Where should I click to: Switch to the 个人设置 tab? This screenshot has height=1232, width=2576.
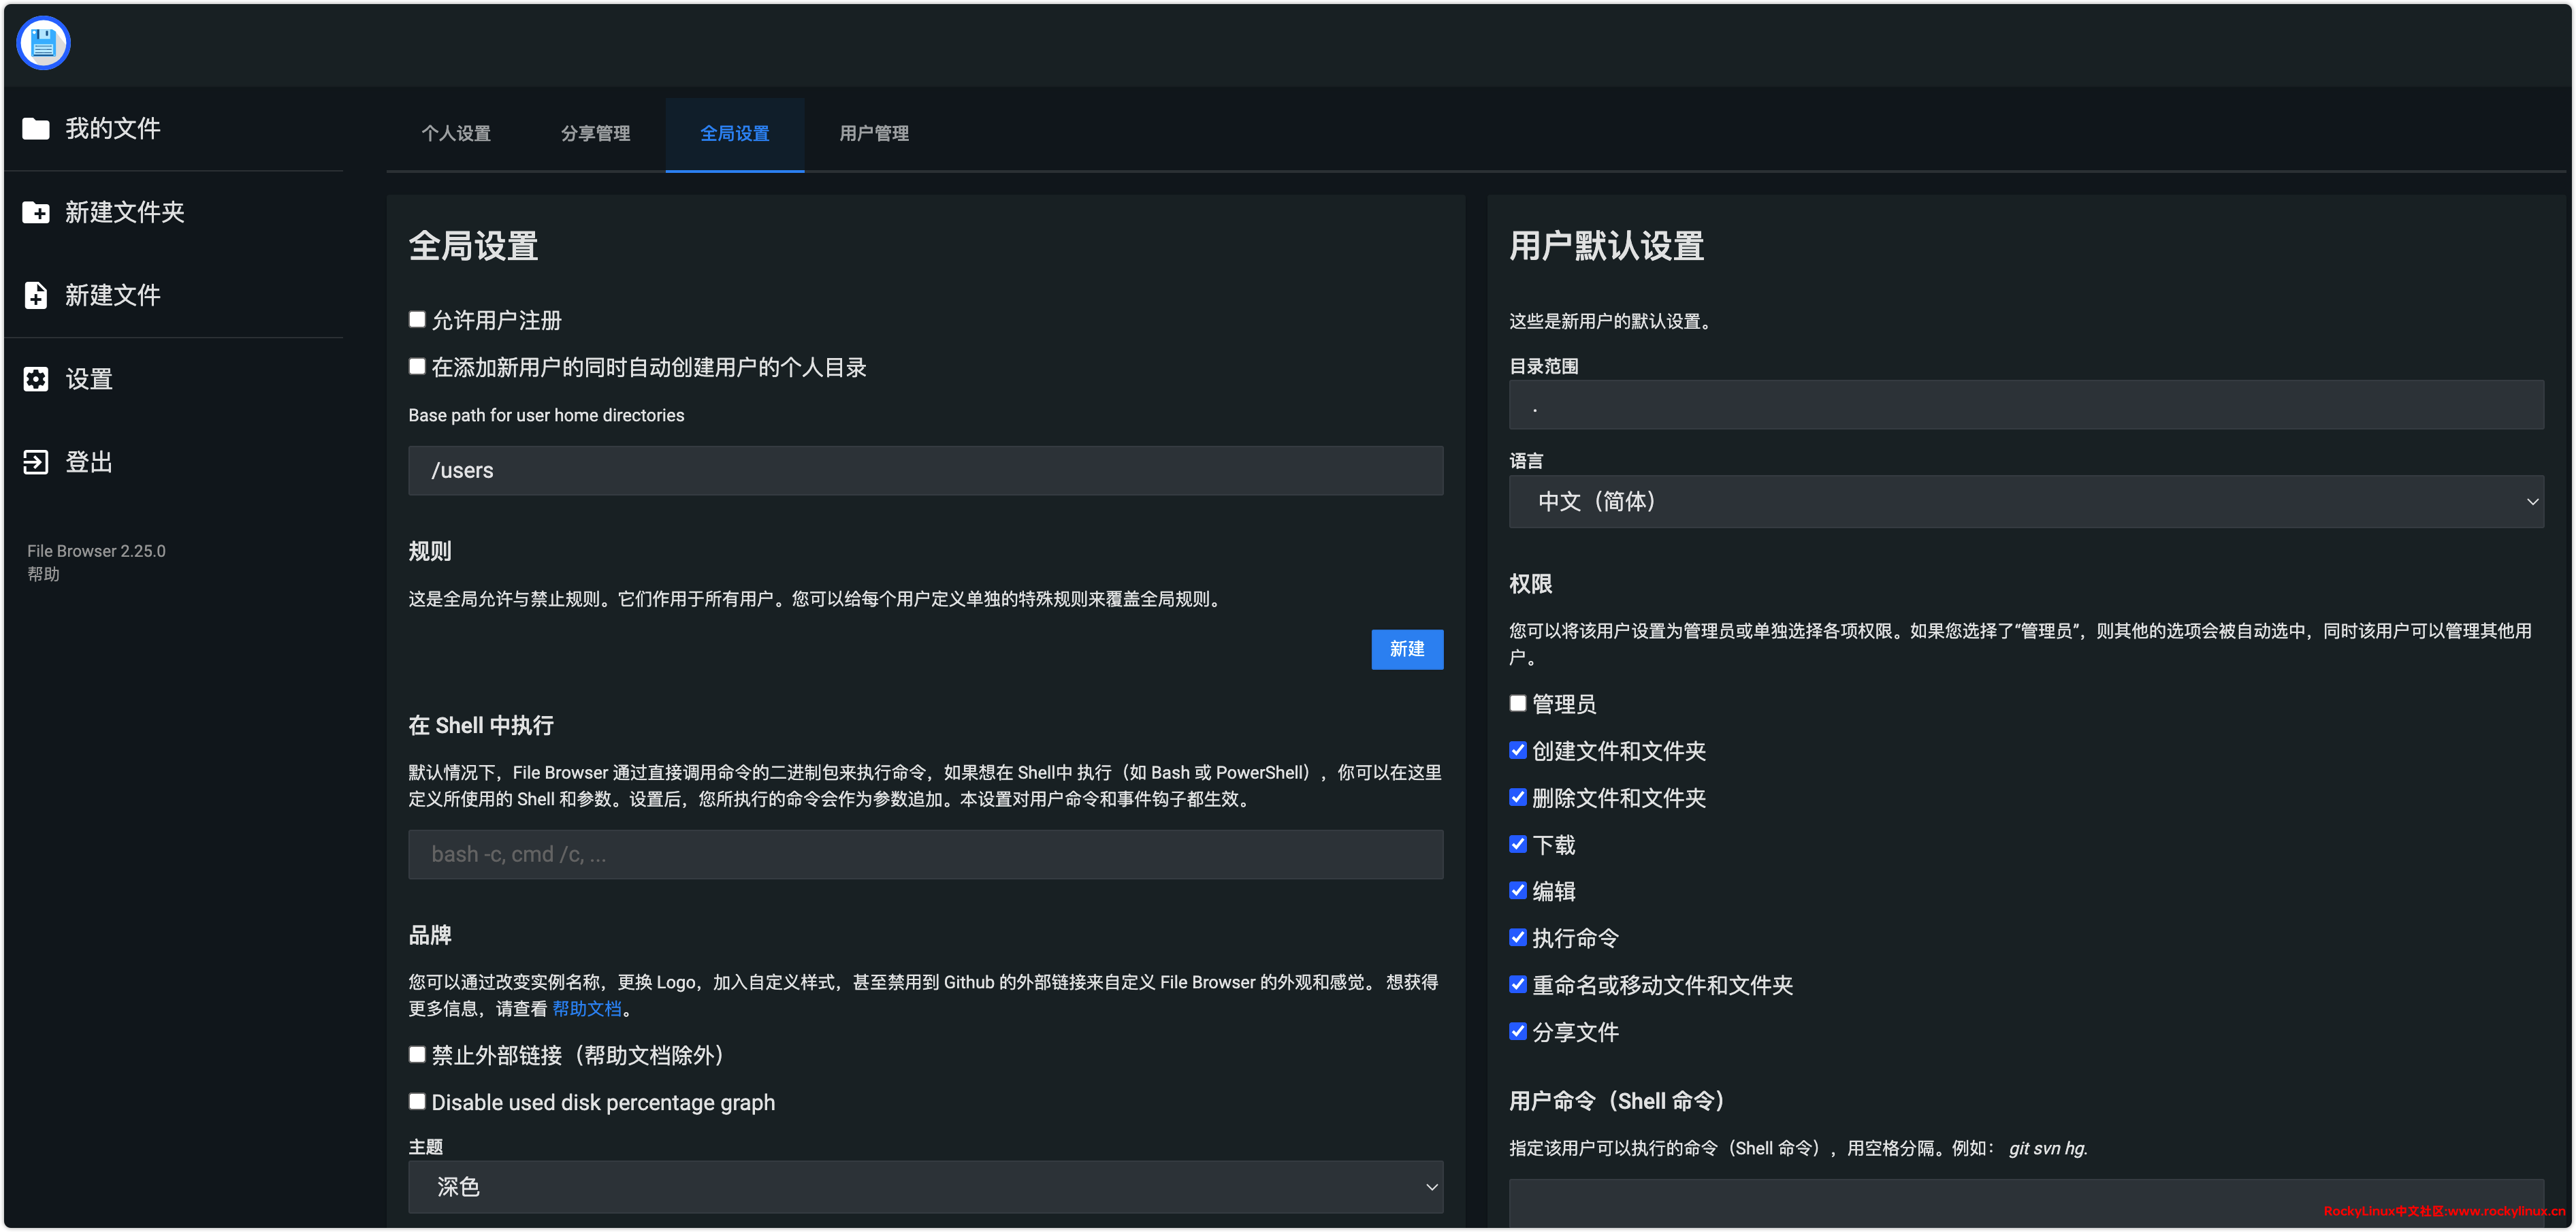pos(456,133)
